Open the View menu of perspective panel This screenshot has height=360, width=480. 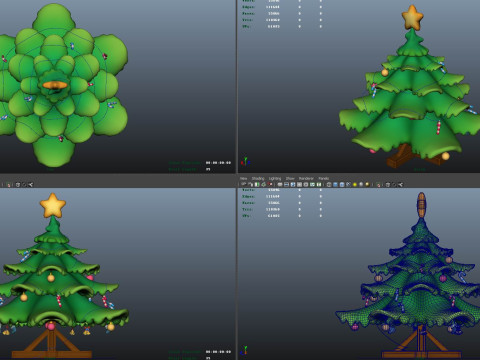[243, 178]
